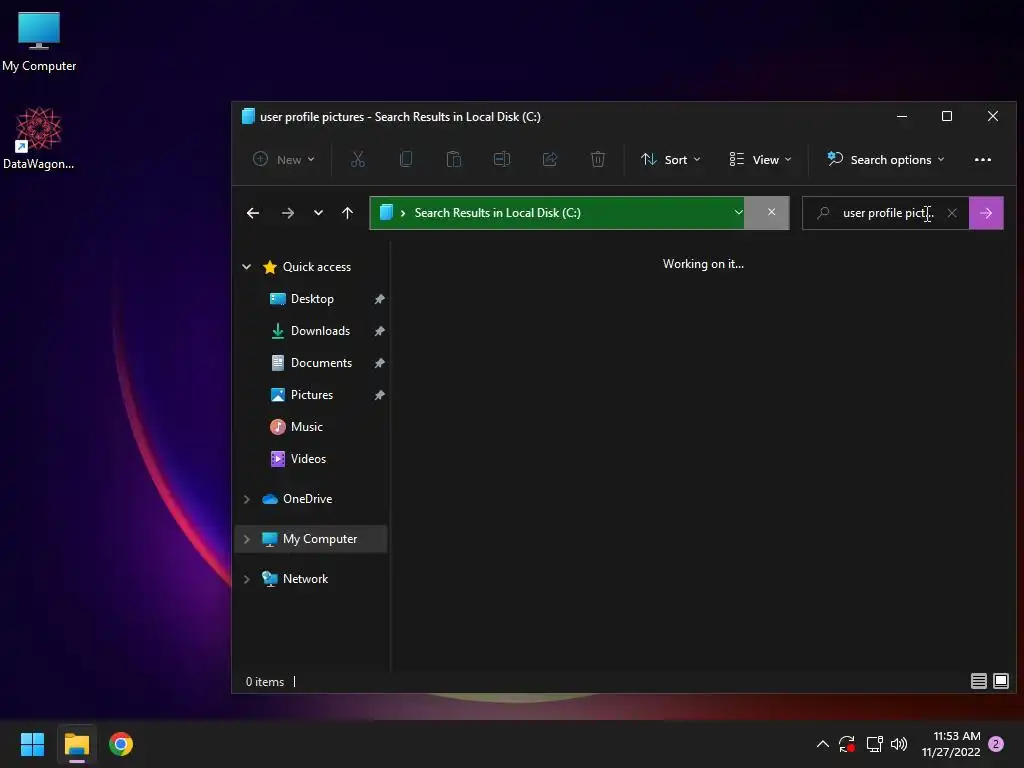This screenshot has height=768, width=1024.
Task: Open the Search options dropdown
Action: coord(886,159)
